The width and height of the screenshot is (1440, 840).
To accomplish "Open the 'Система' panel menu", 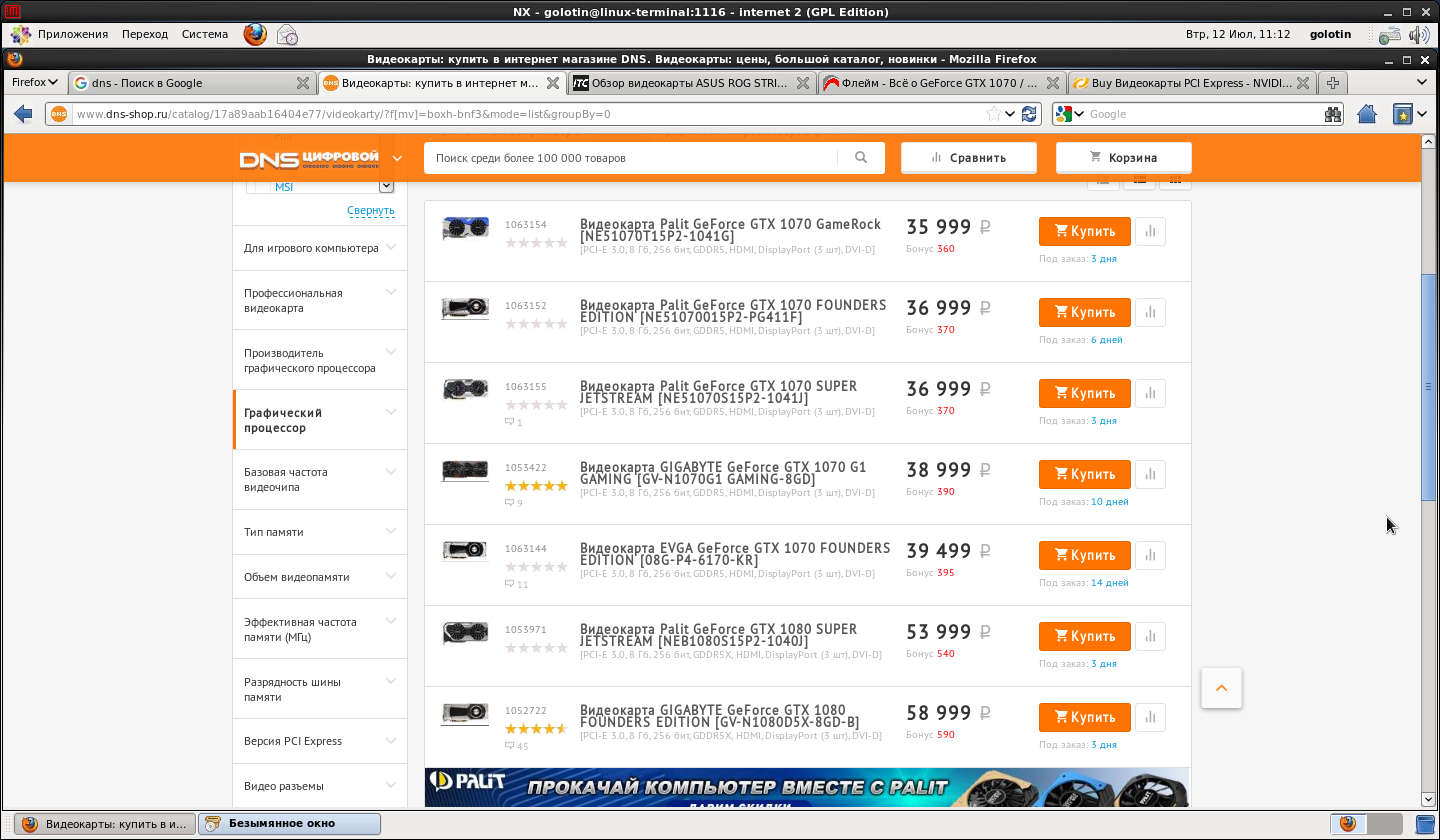I will pos(205,34).
